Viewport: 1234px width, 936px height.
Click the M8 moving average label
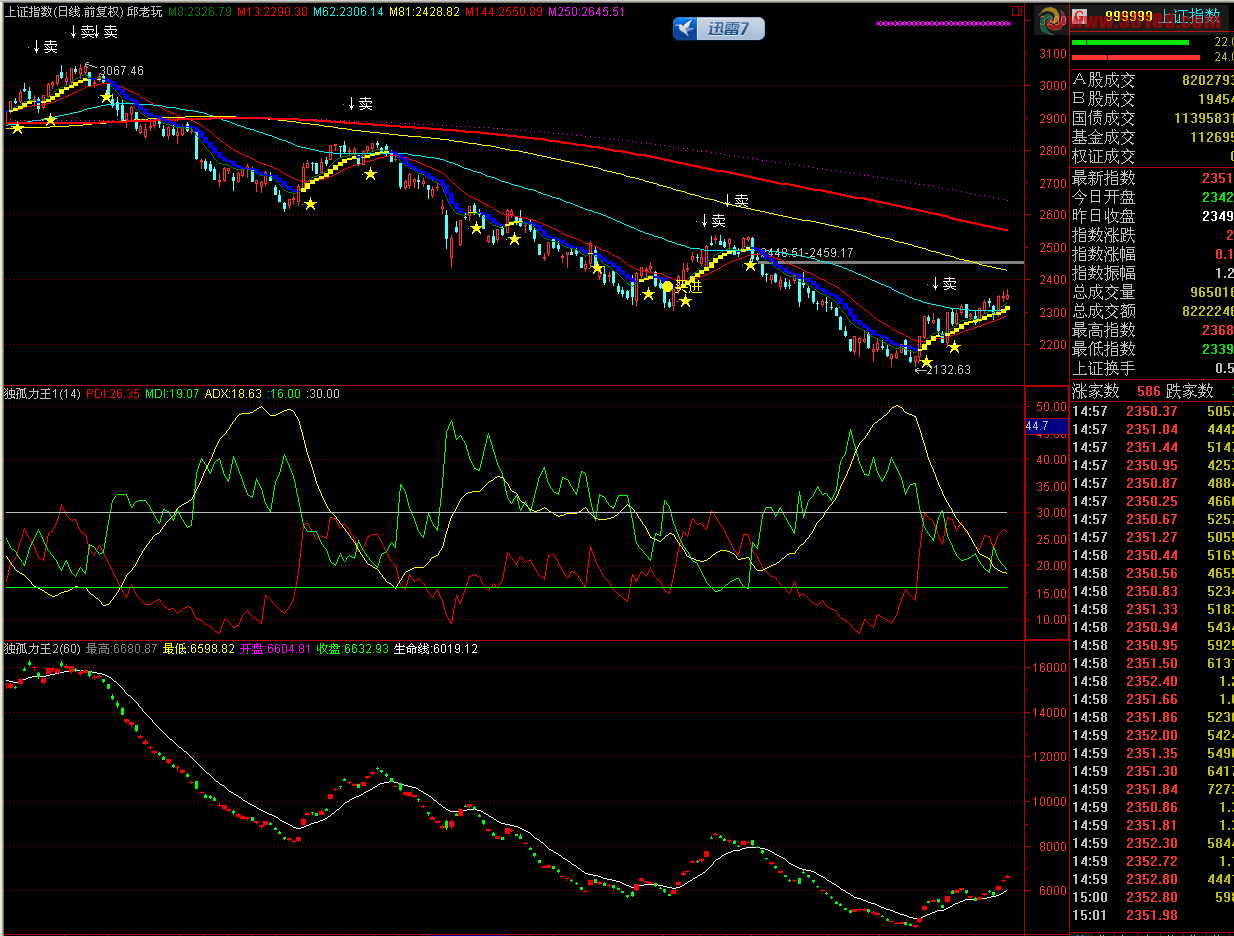[x=200, y=12]
